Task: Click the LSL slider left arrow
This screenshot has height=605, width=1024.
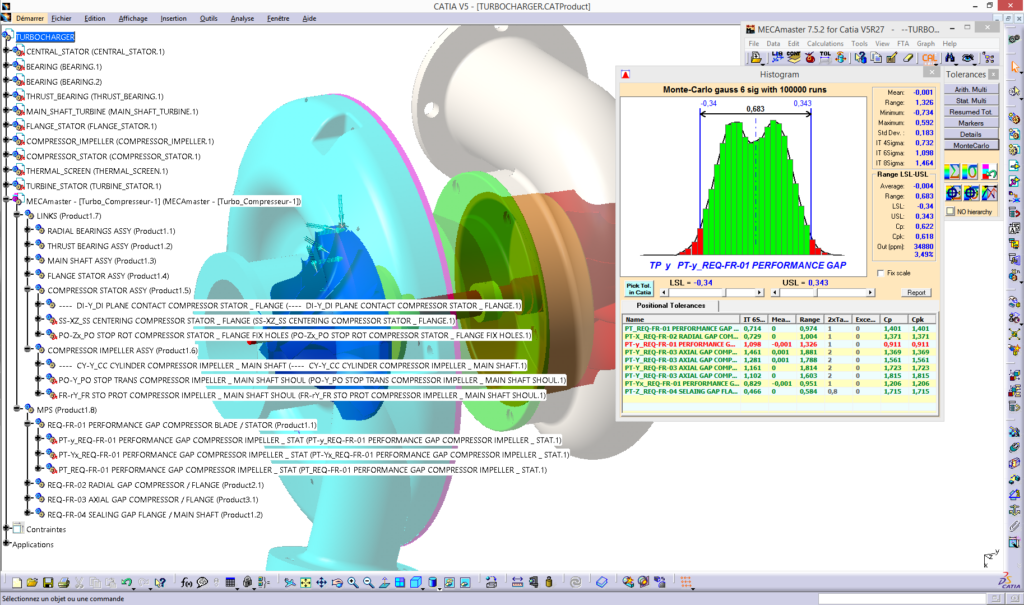Action: pos(664,293)
